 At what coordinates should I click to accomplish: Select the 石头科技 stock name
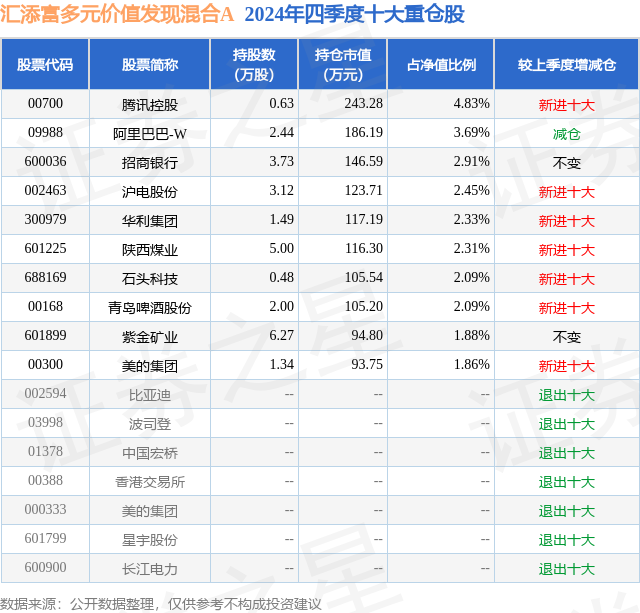coord(150,279)
